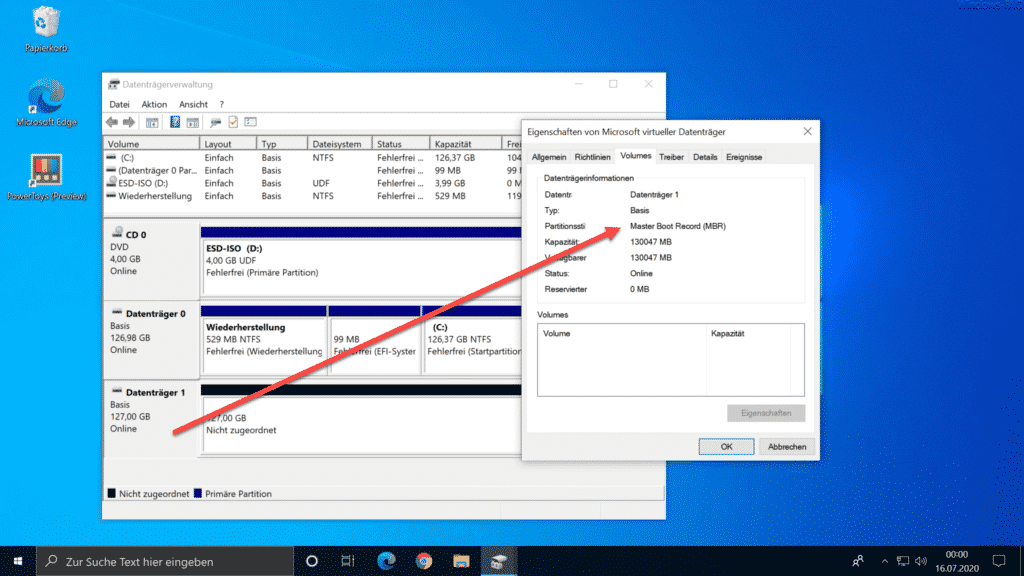Open the blue Help toolbar icon

click(x=175, y=122)
